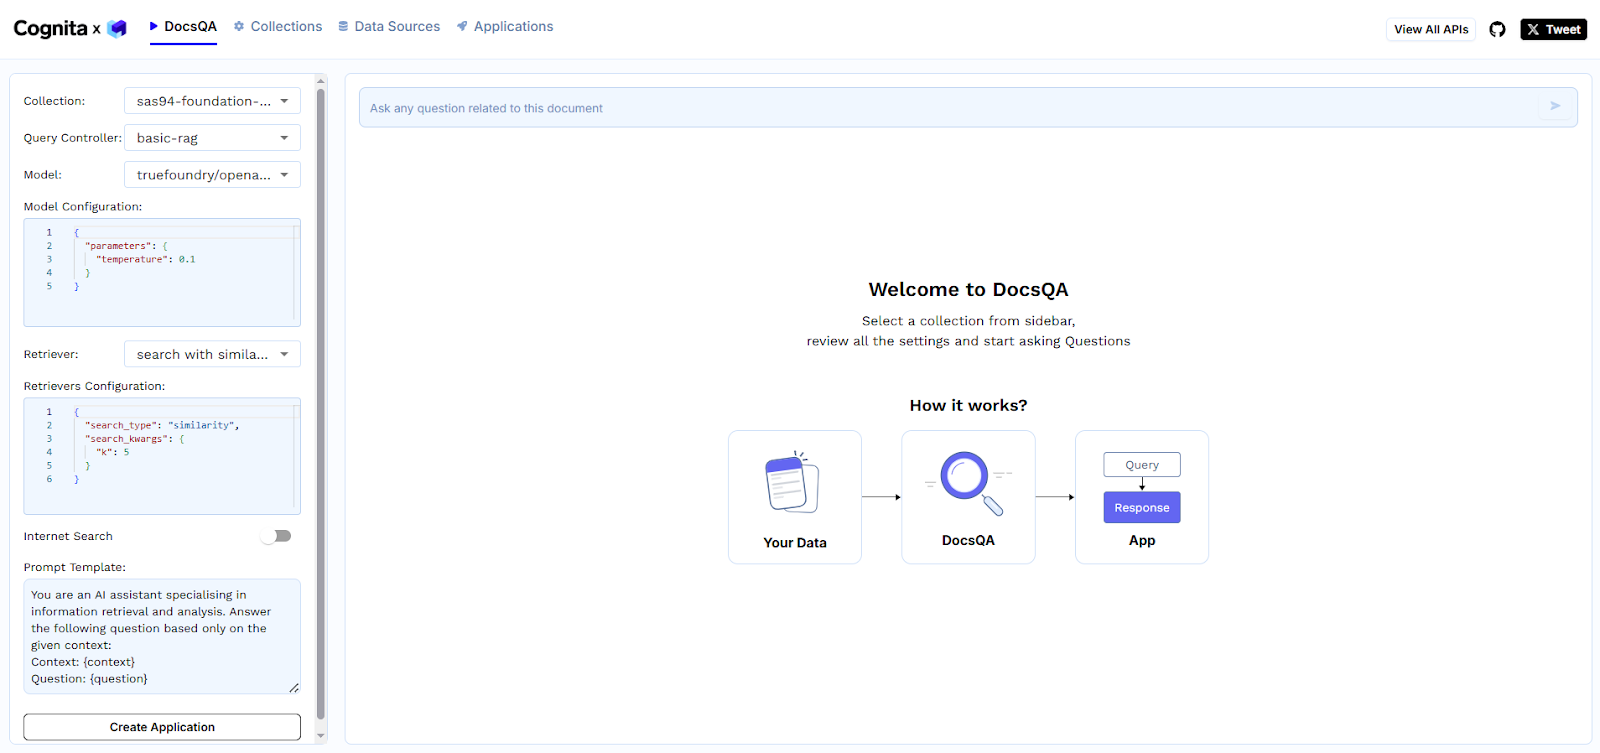1600x753 pixels.
Task: Click the Create Application button
Action: coord(162,727)
